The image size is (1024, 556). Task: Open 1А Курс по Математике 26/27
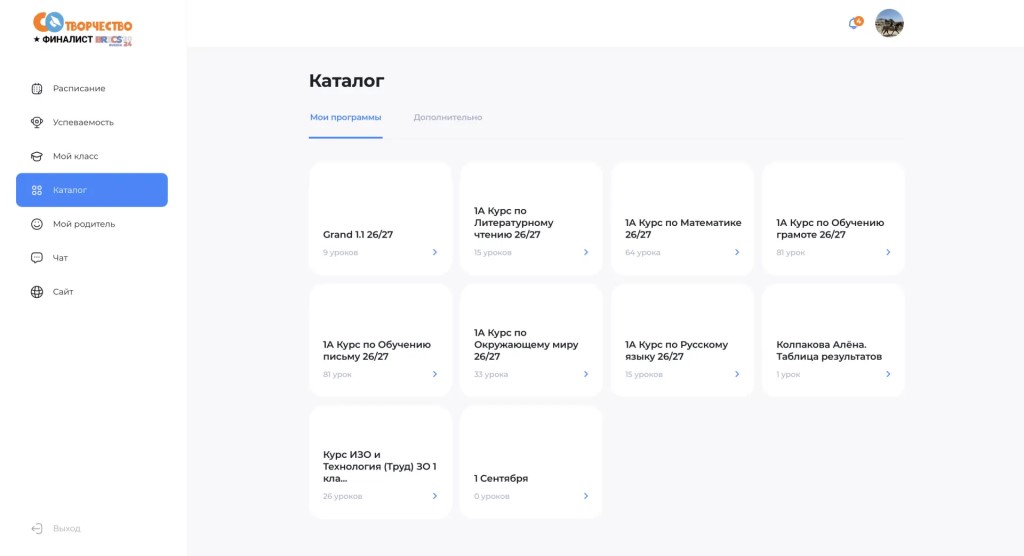(x=683, y=229)
